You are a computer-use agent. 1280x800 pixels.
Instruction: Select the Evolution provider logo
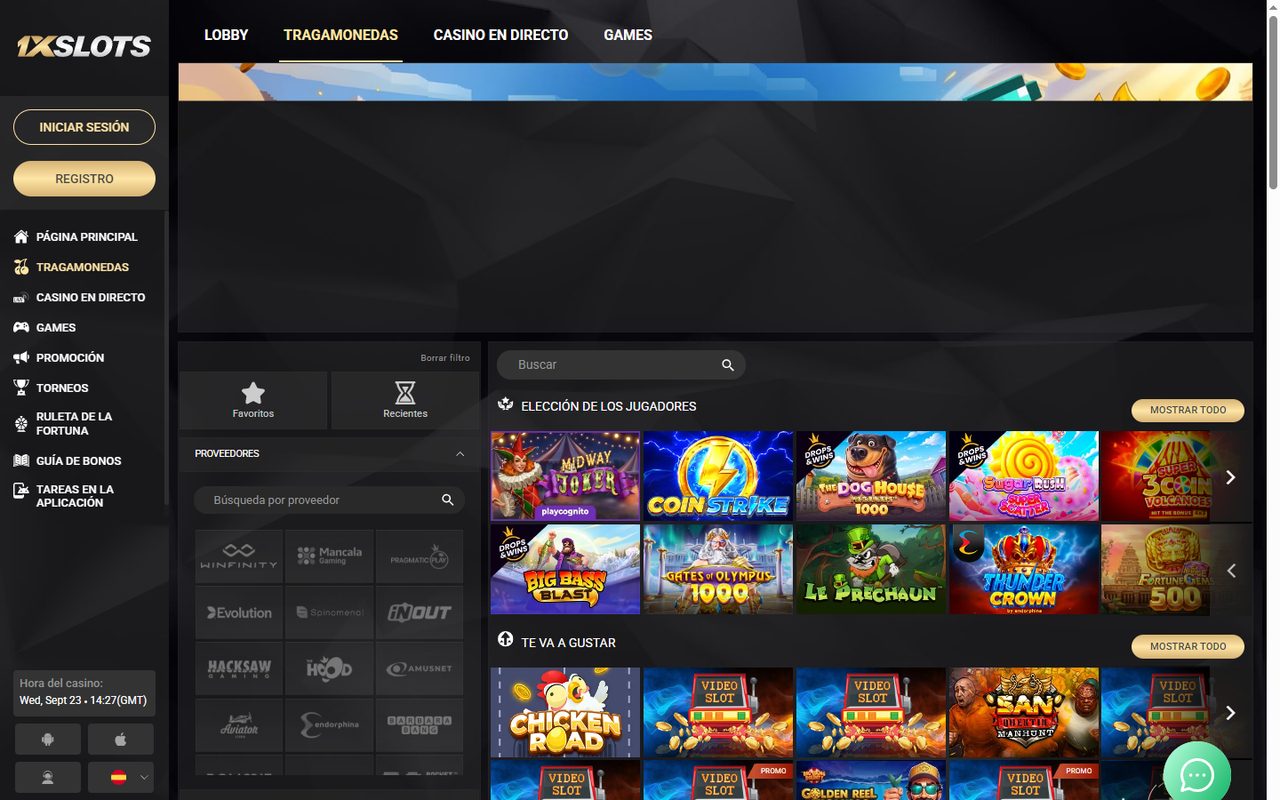coord(238,613)
